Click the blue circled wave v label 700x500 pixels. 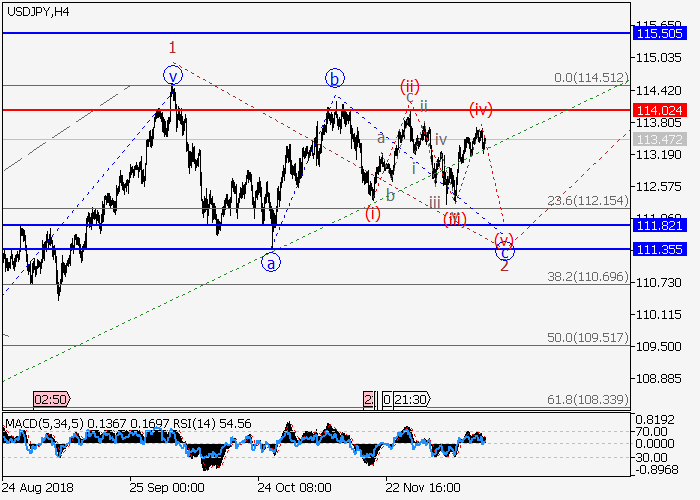coord(173,75)
